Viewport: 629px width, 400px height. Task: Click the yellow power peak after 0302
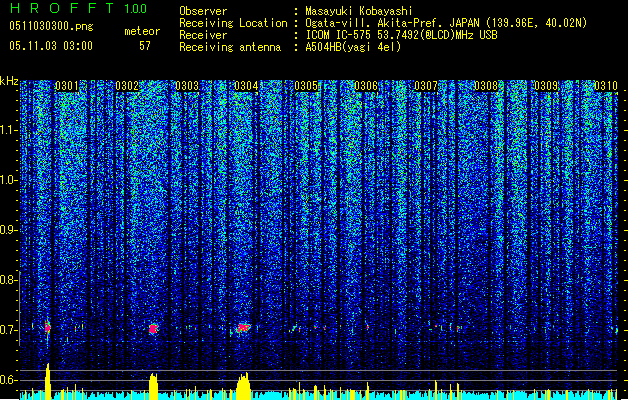(153, 386)
